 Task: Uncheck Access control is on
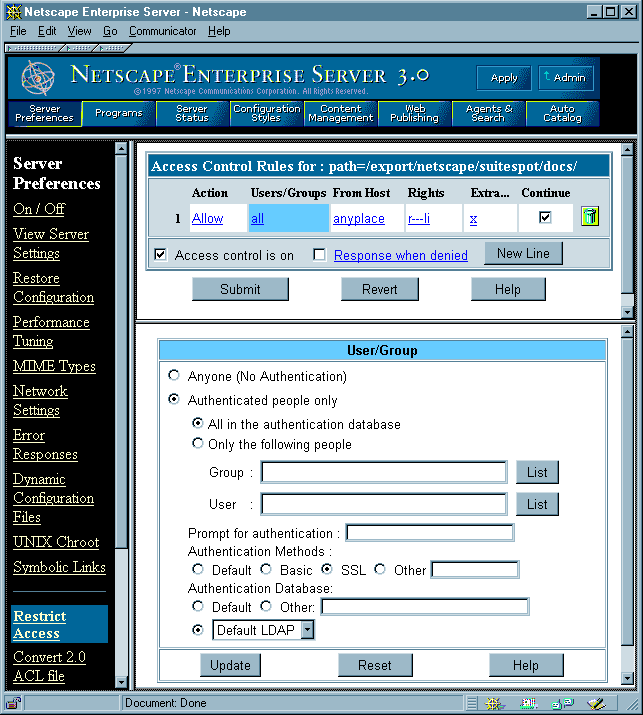161,254
